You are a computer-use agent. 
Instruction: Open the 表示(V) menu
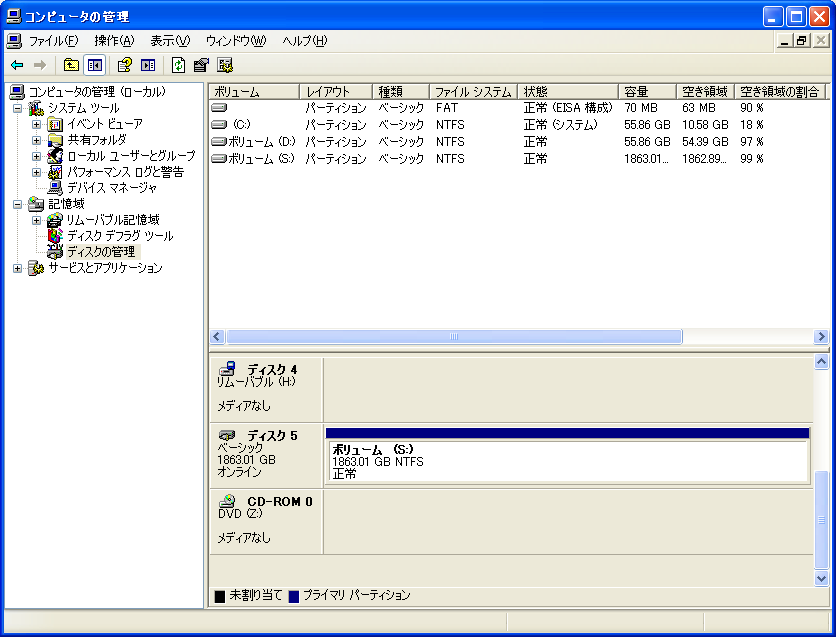point(169,41)
